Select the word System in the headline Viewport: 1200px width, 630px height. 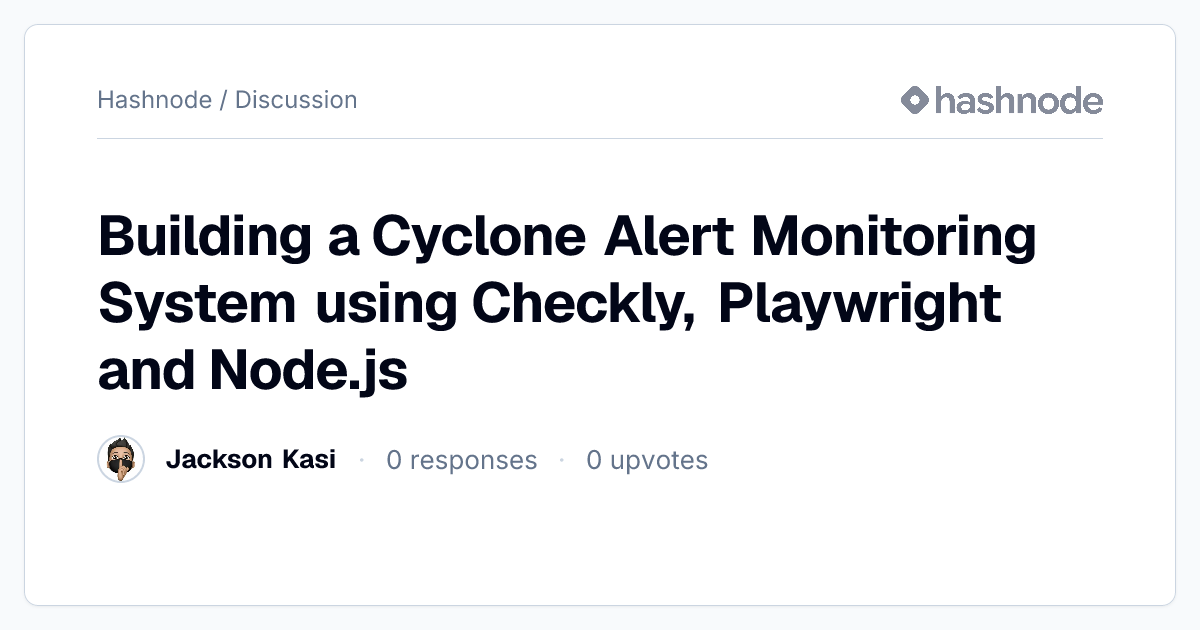pyautogui.click(x=197, y=304)
